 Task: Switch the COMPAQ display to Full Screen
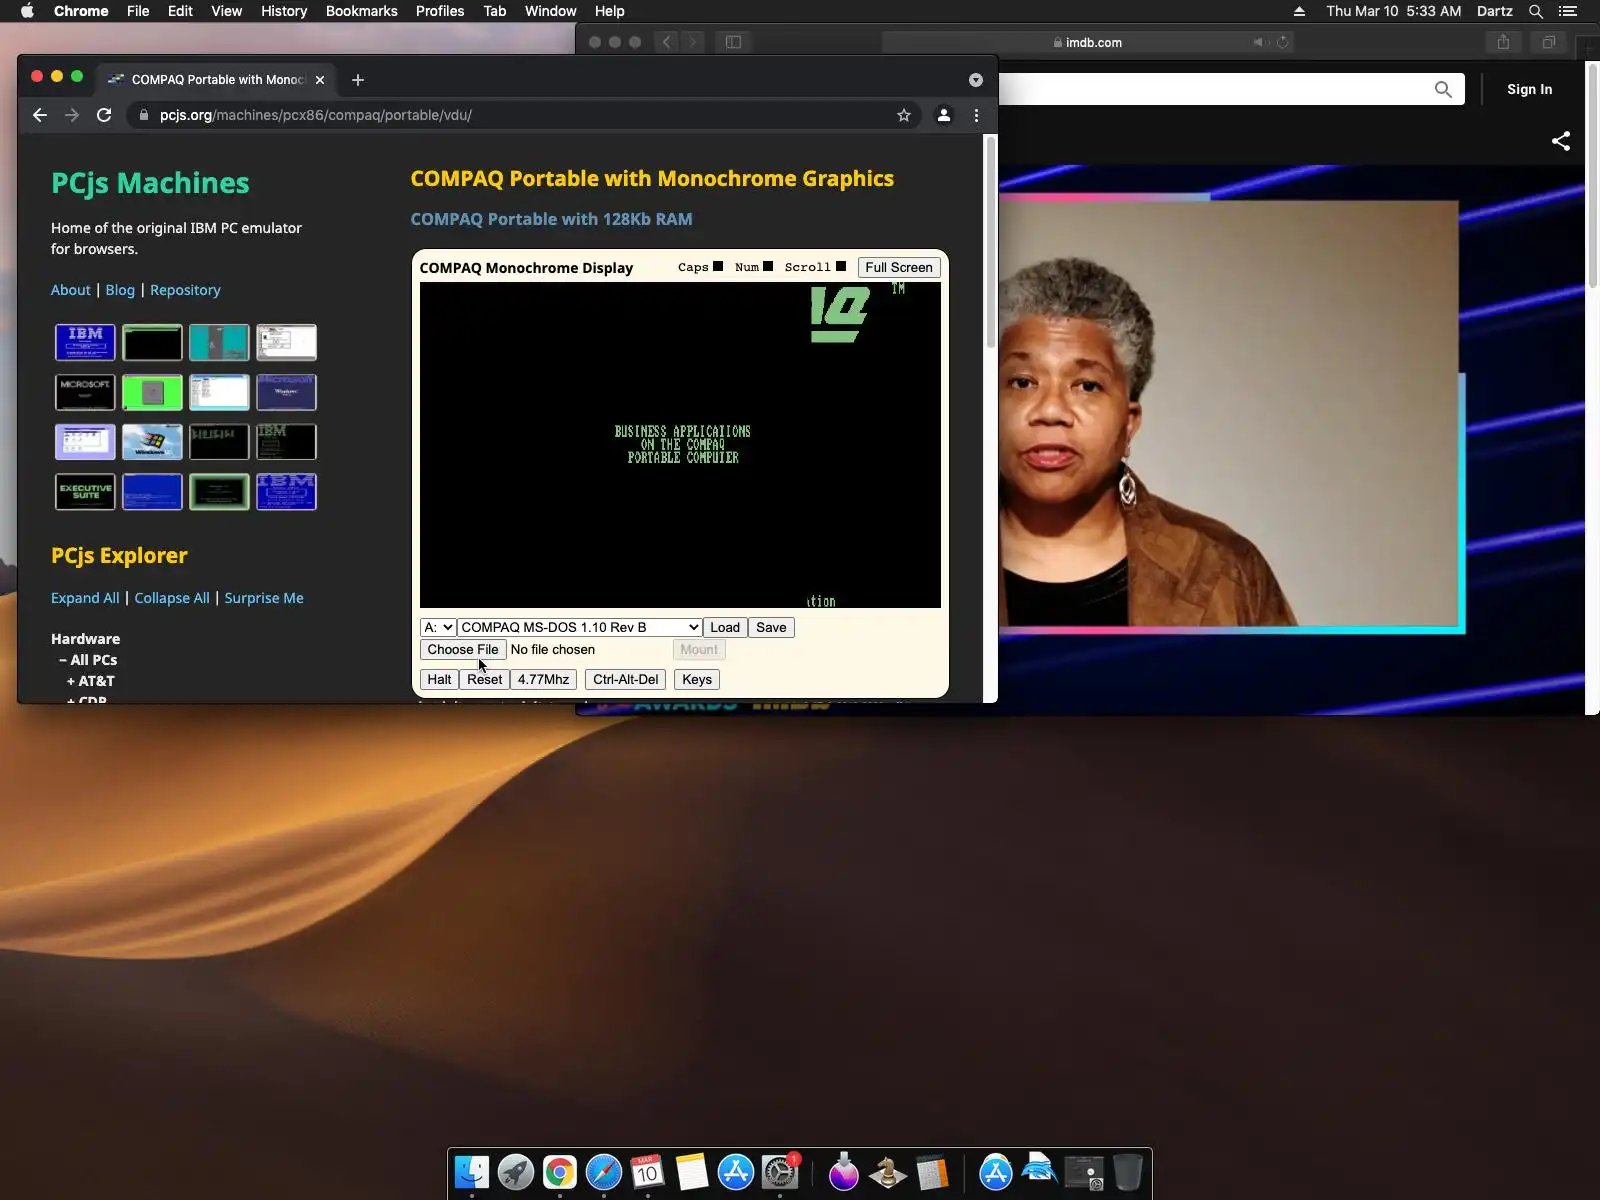point(899,267)
